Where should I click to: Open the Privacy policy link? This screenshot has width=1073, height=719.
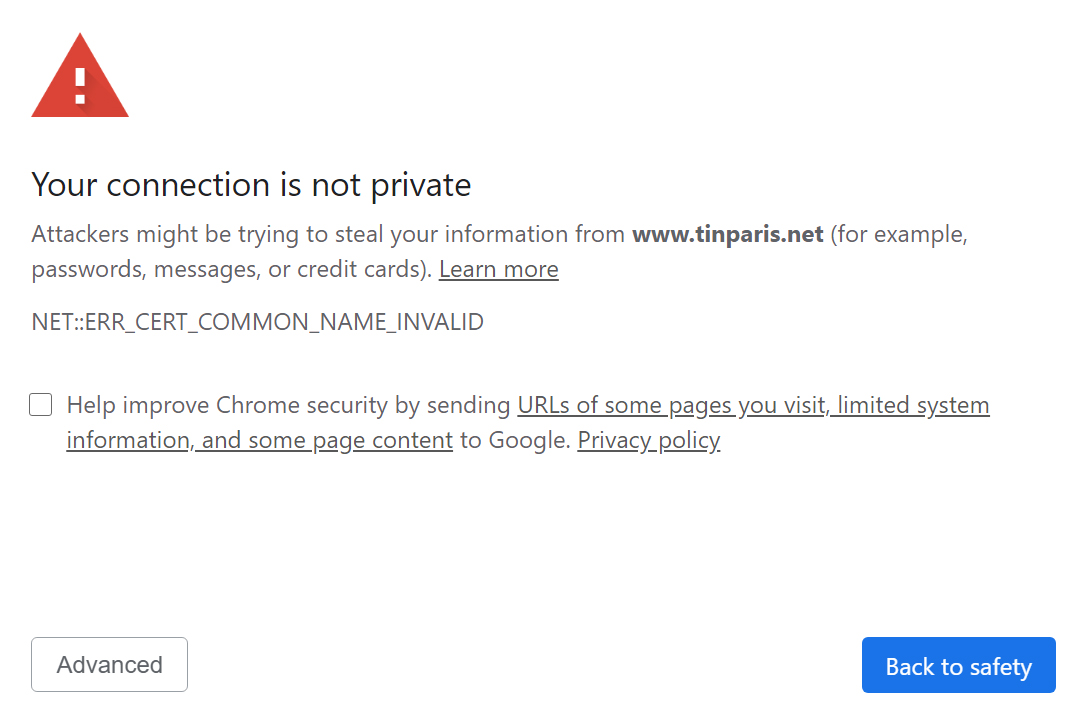point(649,440)
